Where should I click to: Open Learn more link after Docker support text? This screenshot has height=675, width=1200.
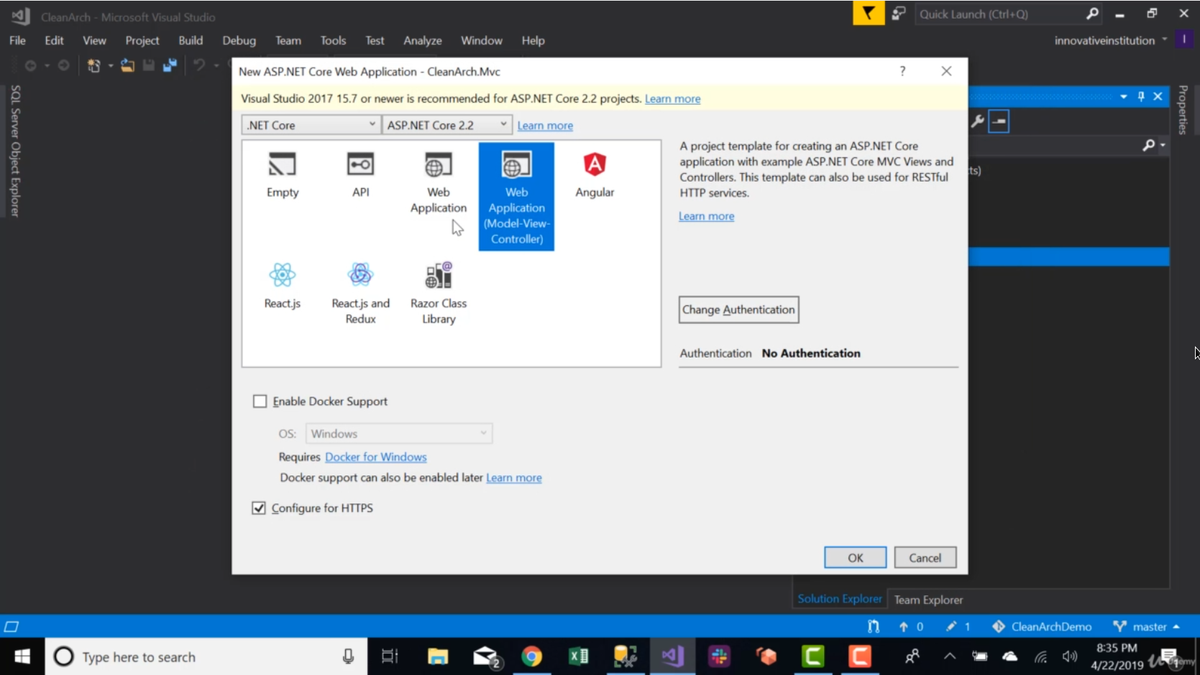pyautogui.click(x=514, y=477)
